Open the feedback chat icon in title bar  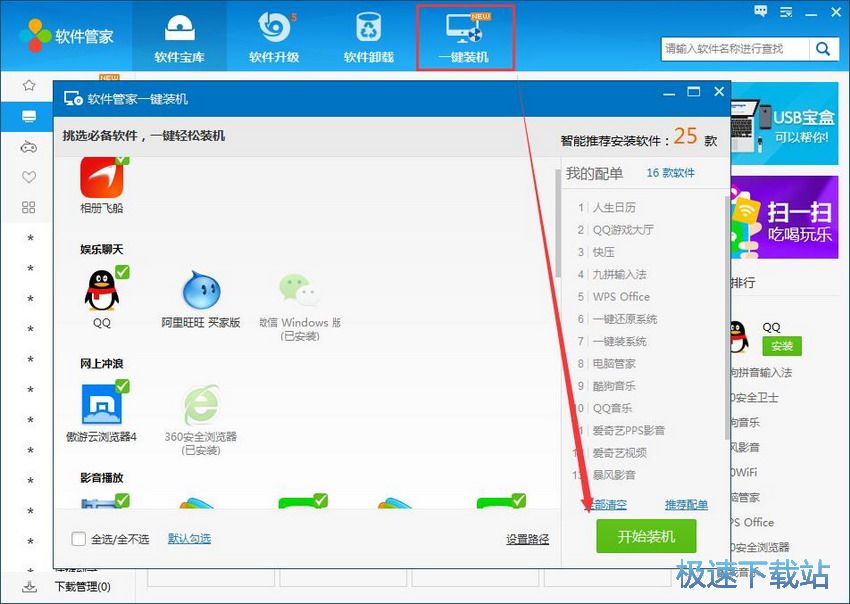click(x=761, y=11)
